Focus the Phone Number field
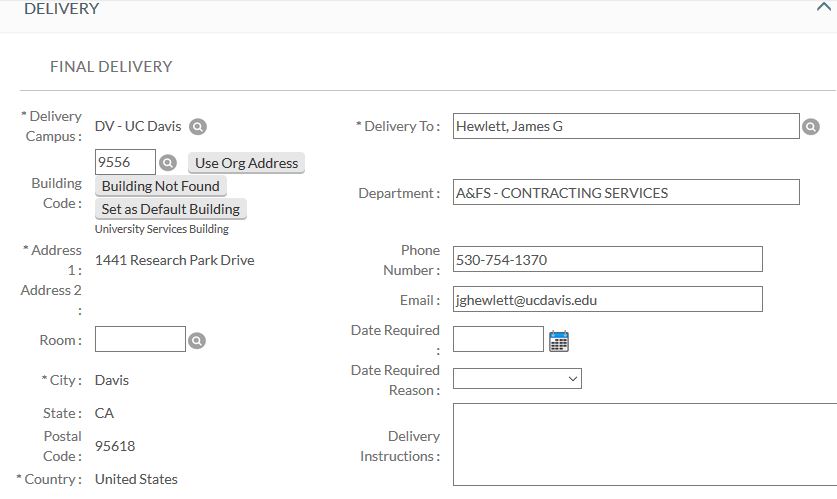837x499 pixels. click(x=607, y=259)
